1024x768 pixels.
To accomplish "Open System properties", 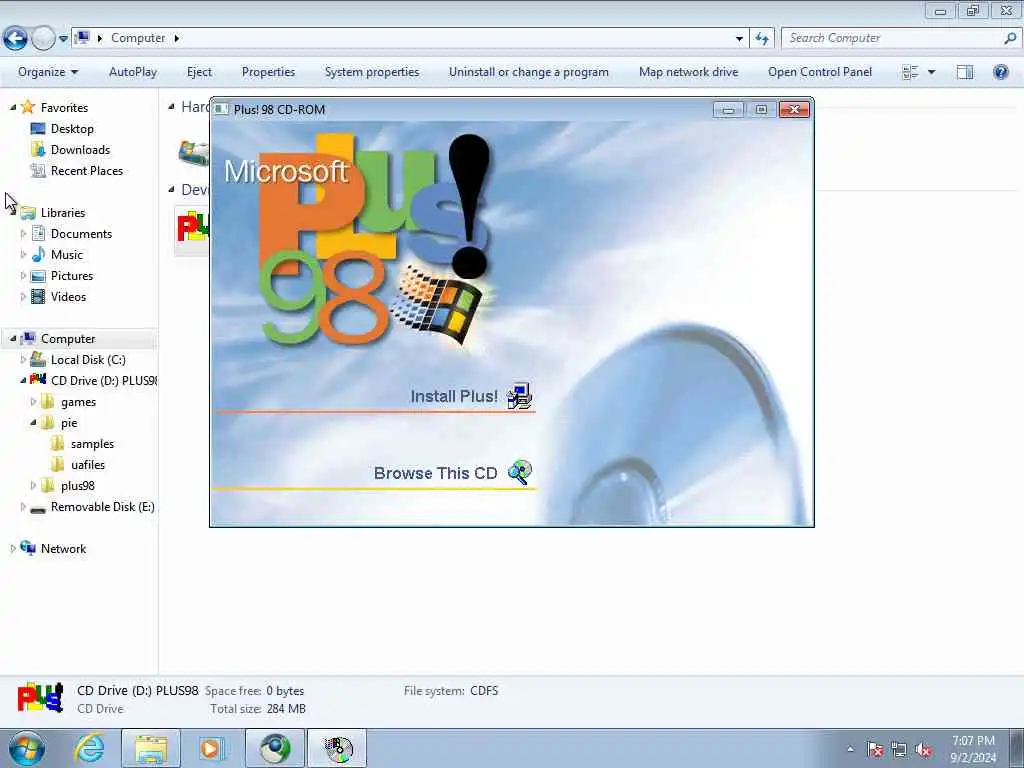I will pyautogui.click(x=372, y=72).
